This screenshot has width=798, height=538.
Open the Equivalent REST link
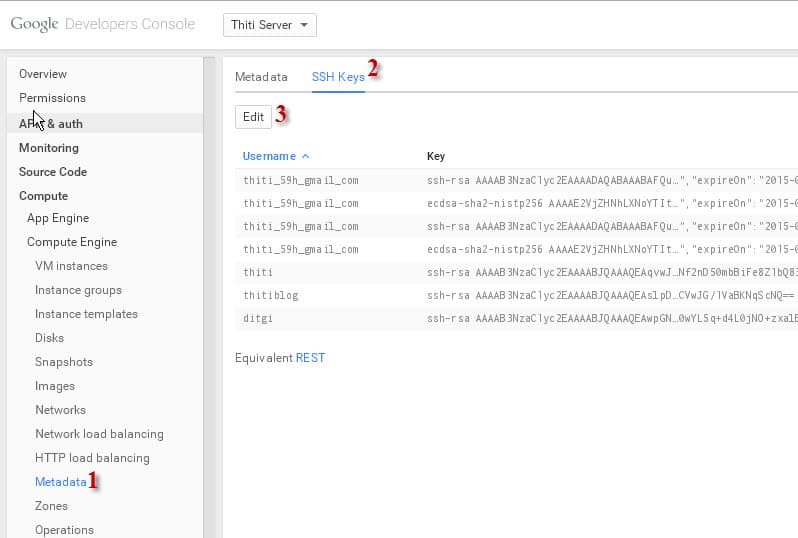point(310,357)
